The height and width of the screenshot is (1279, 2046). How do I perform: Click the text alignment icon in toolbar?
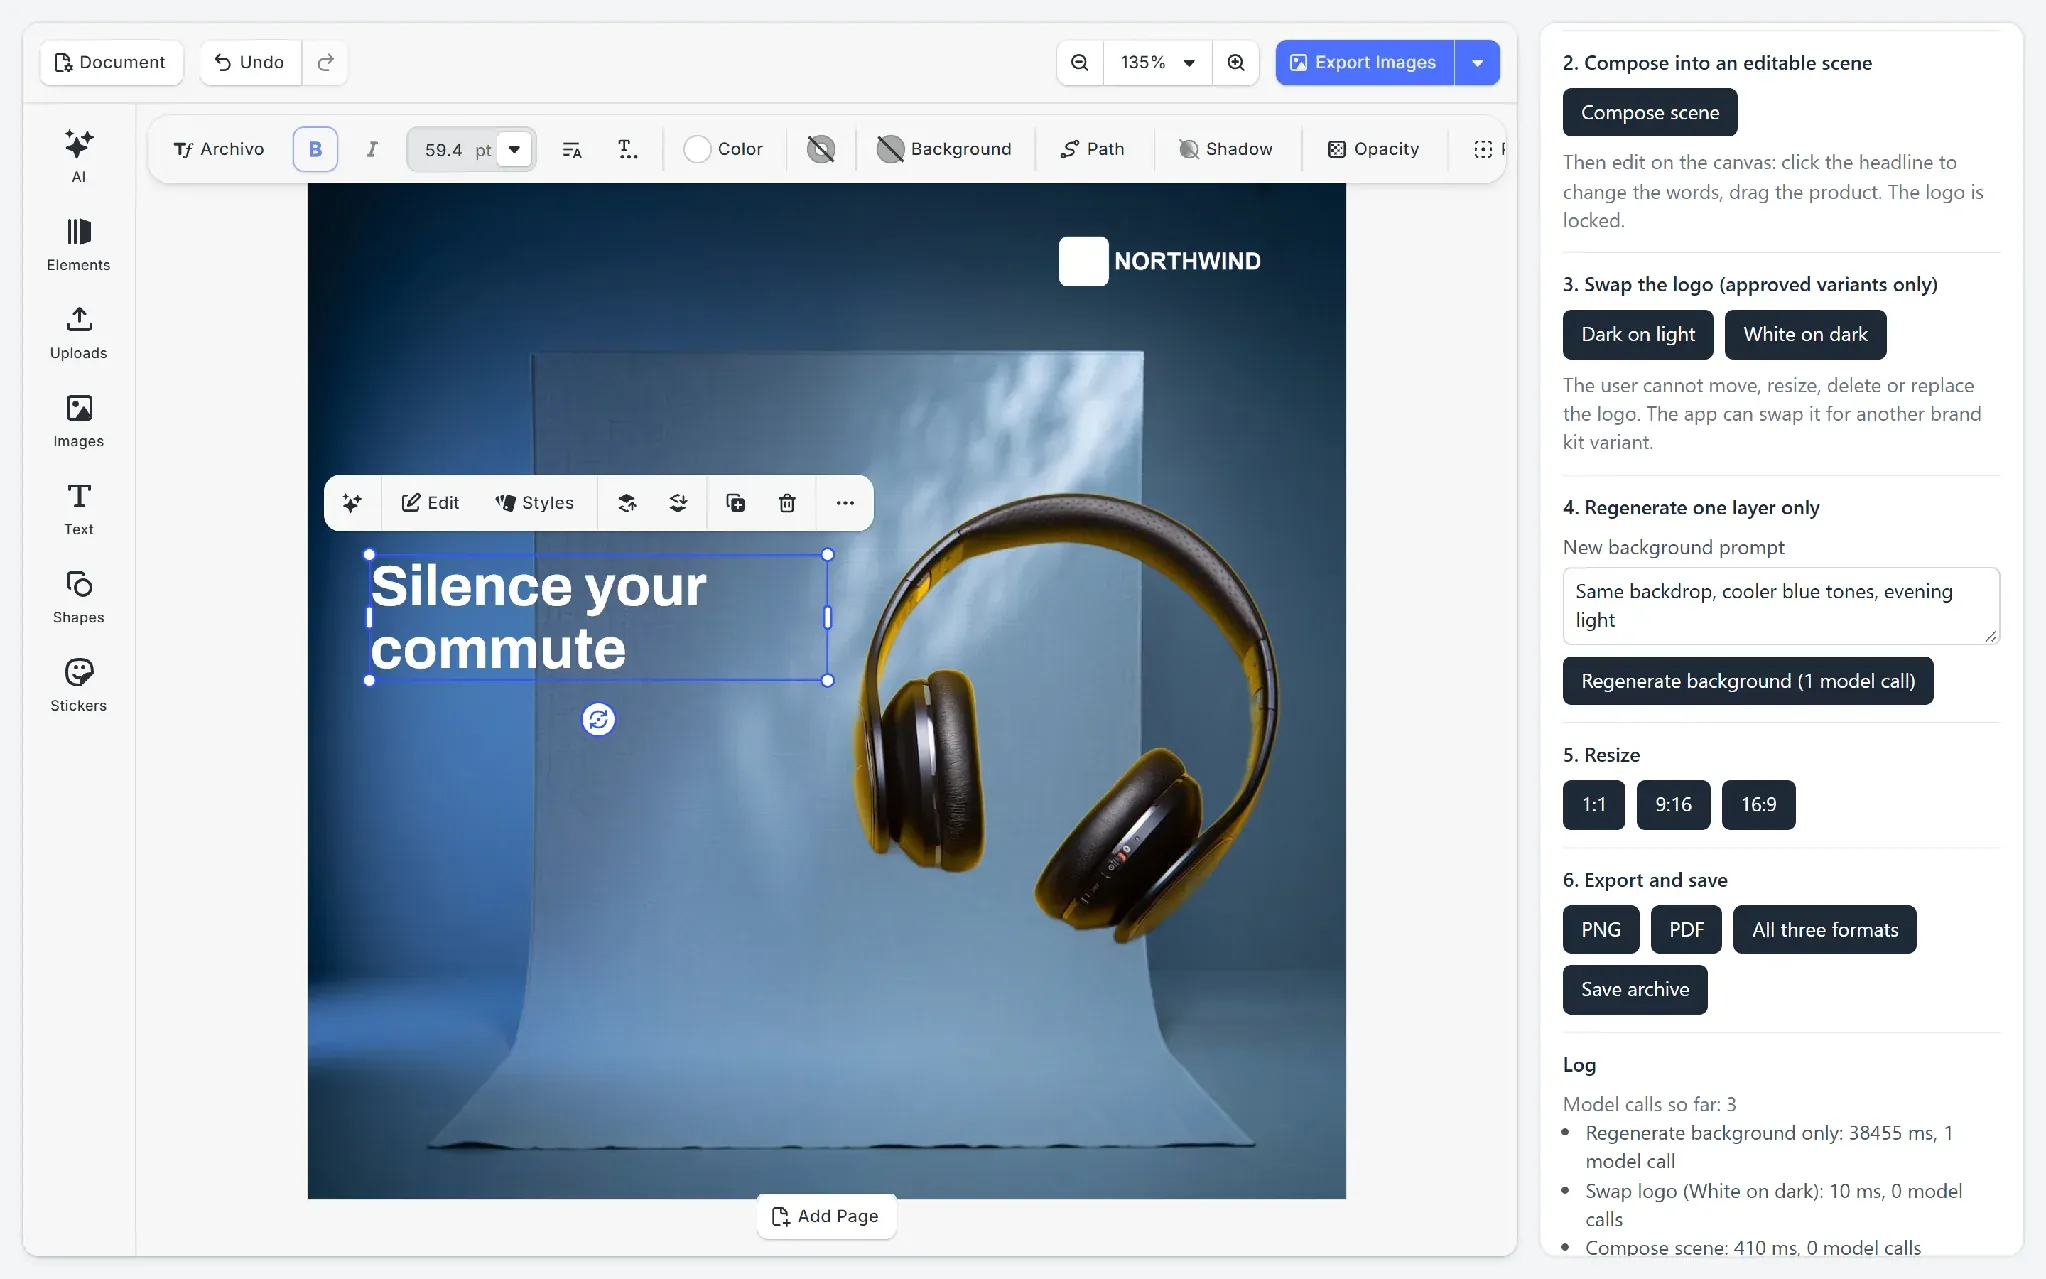point(572,149)
